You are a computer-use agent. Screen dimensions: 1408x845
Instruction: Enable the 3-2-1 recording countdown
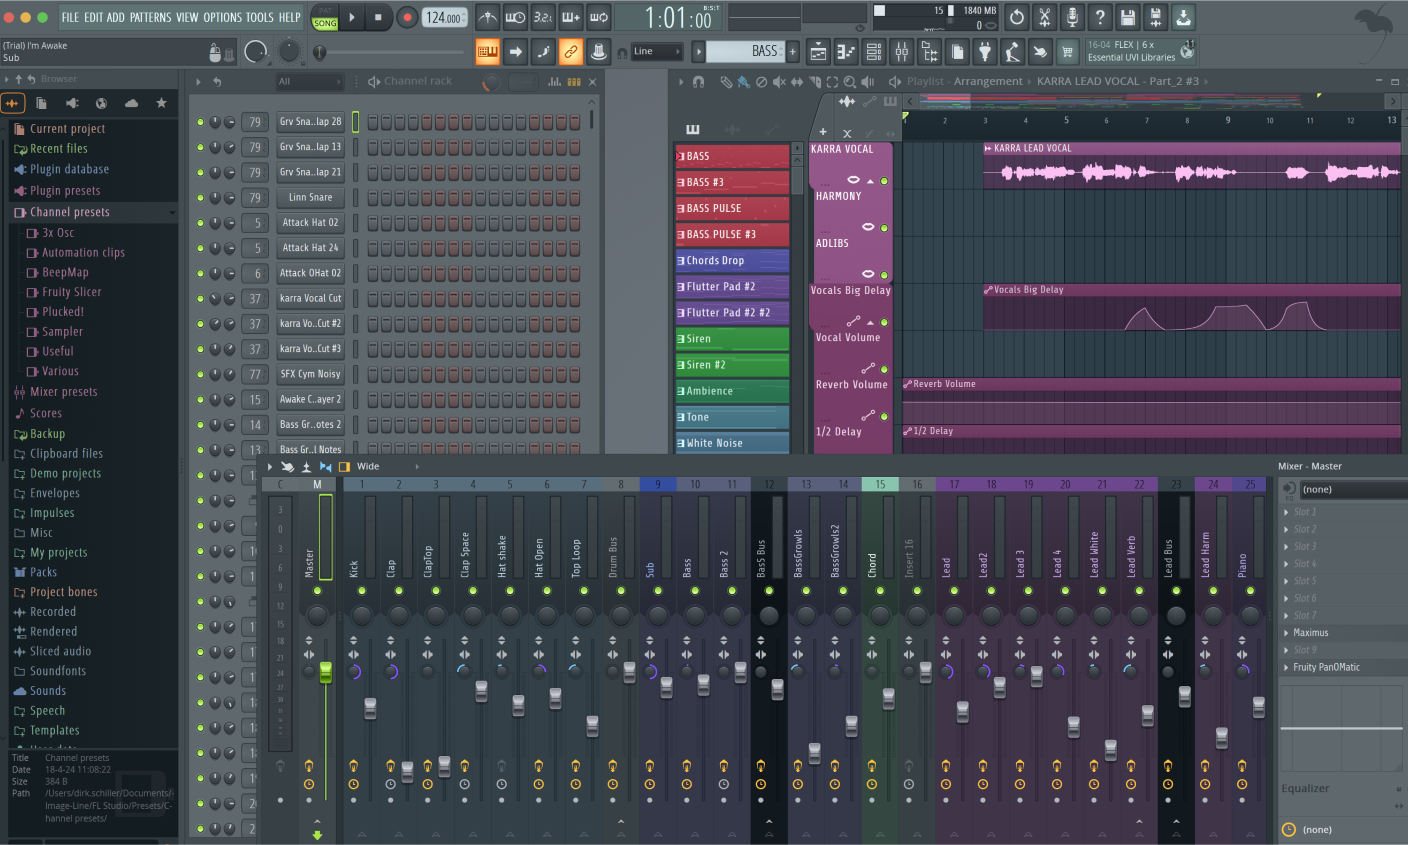(x=543, y=17)
